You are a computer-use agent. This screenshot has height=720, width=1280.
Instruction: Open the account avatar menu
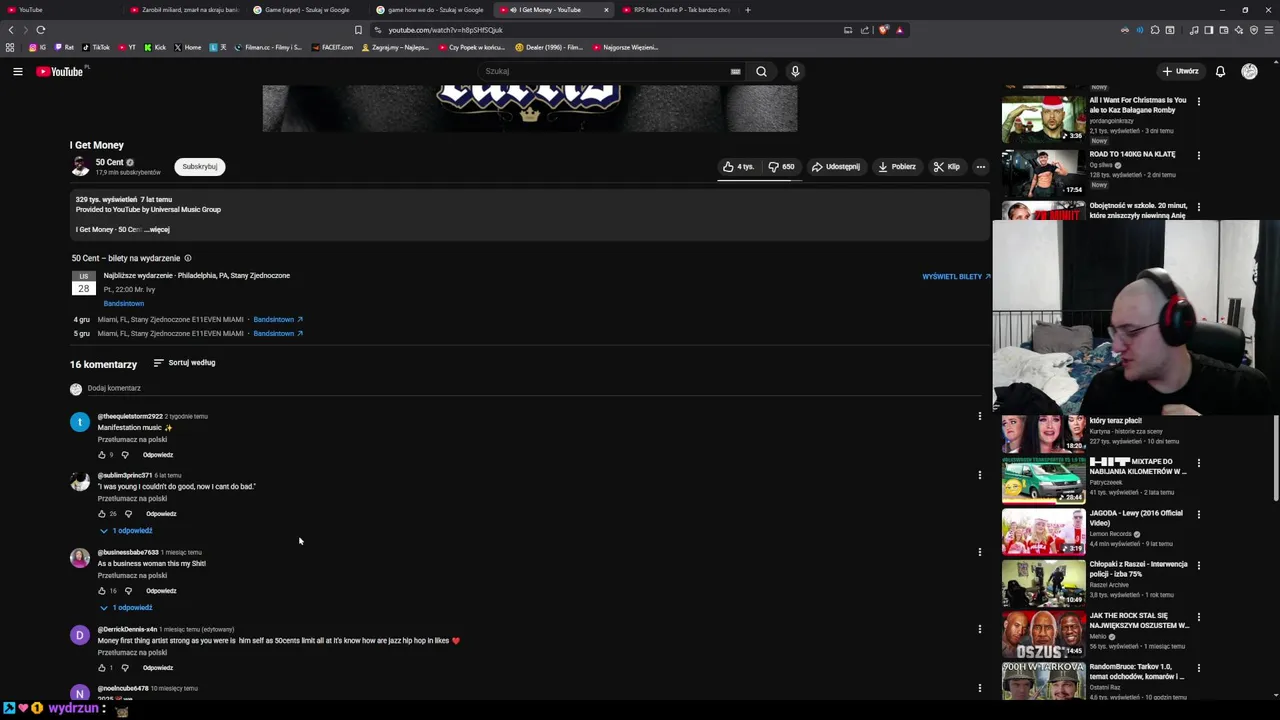1249,71
